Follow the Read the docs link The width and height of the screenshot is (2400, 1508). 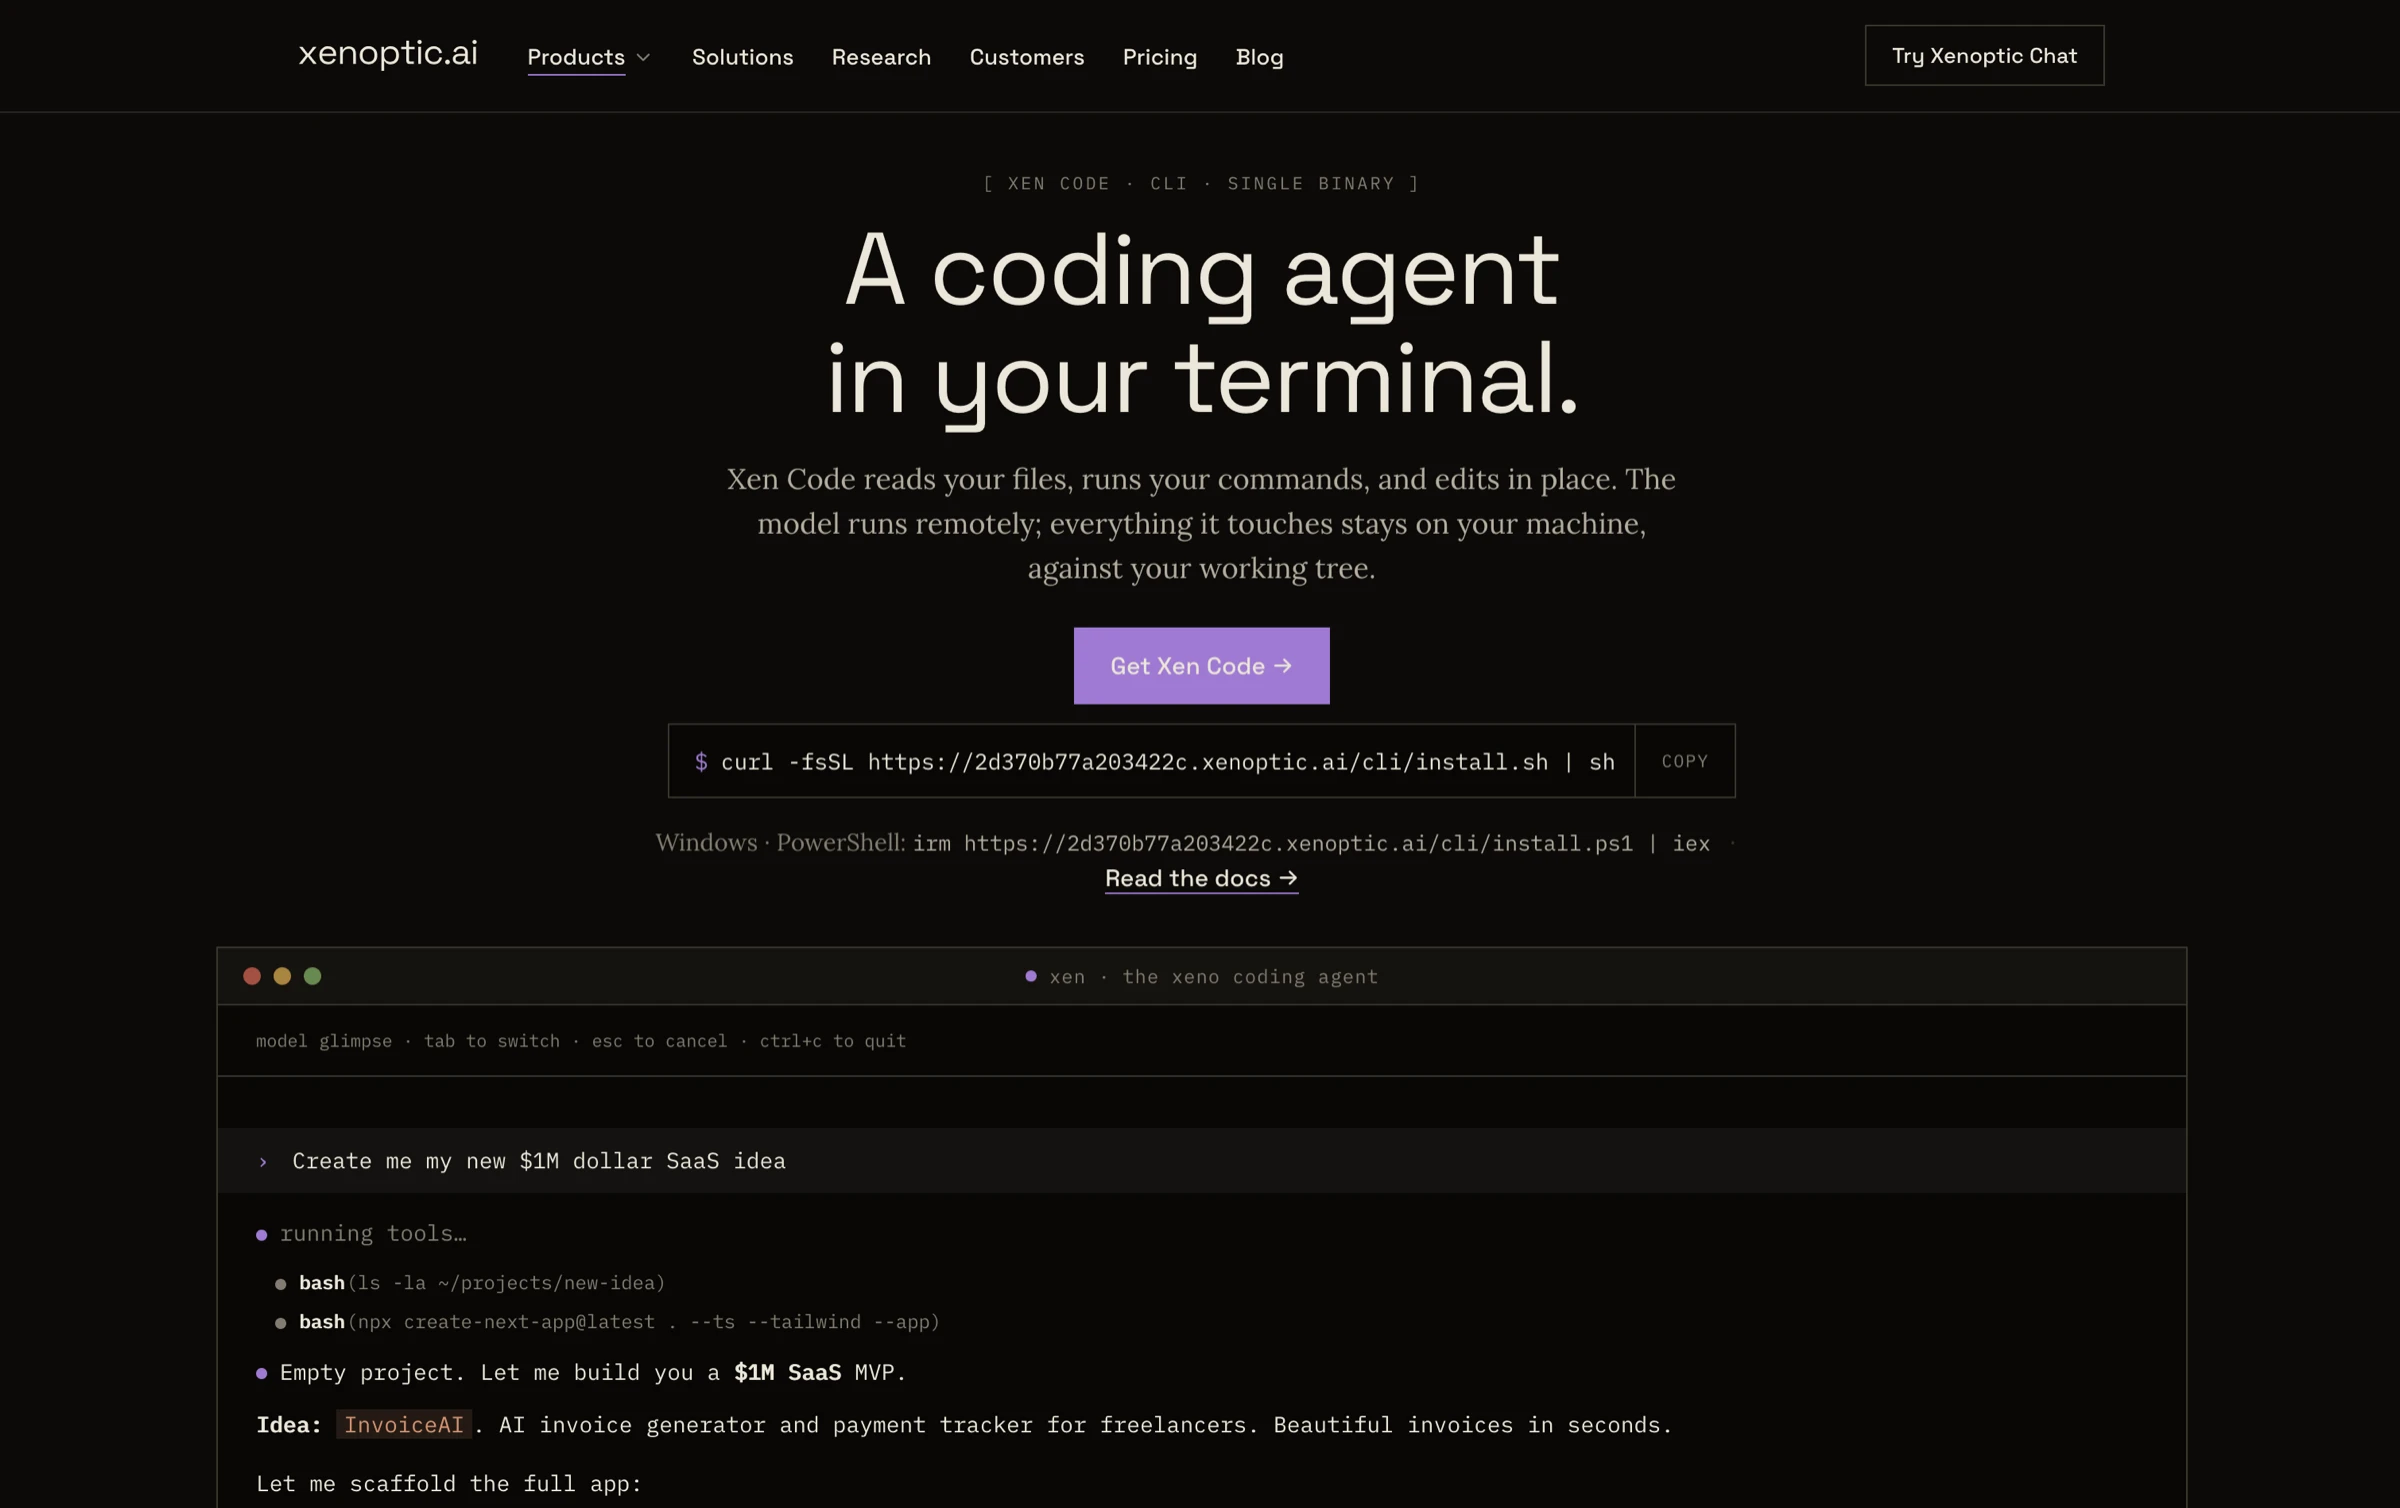(x=1201, y=878)
